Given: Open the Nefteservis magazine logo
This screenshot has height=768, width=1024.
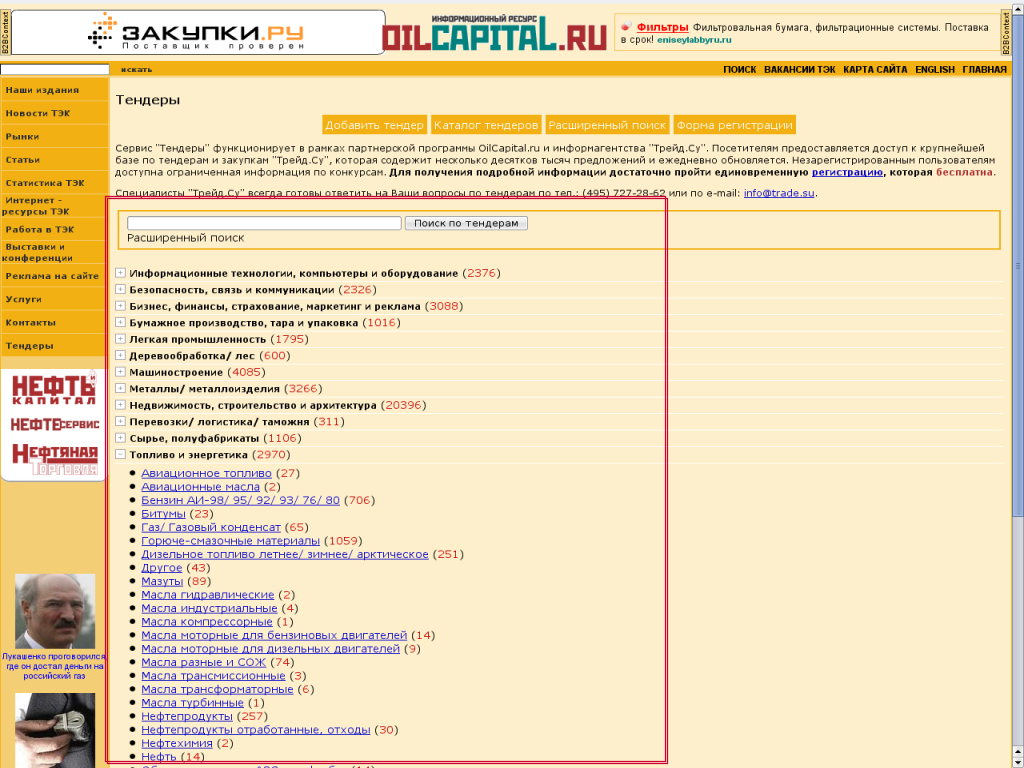Looking at the screenshot, I should (x=54, y=424).
